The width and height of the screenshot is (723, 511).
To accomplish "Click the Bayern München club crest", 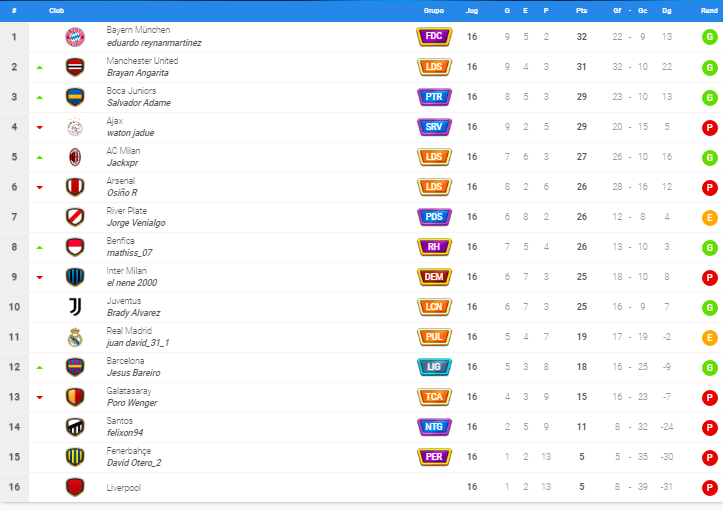I will [75, 37].
